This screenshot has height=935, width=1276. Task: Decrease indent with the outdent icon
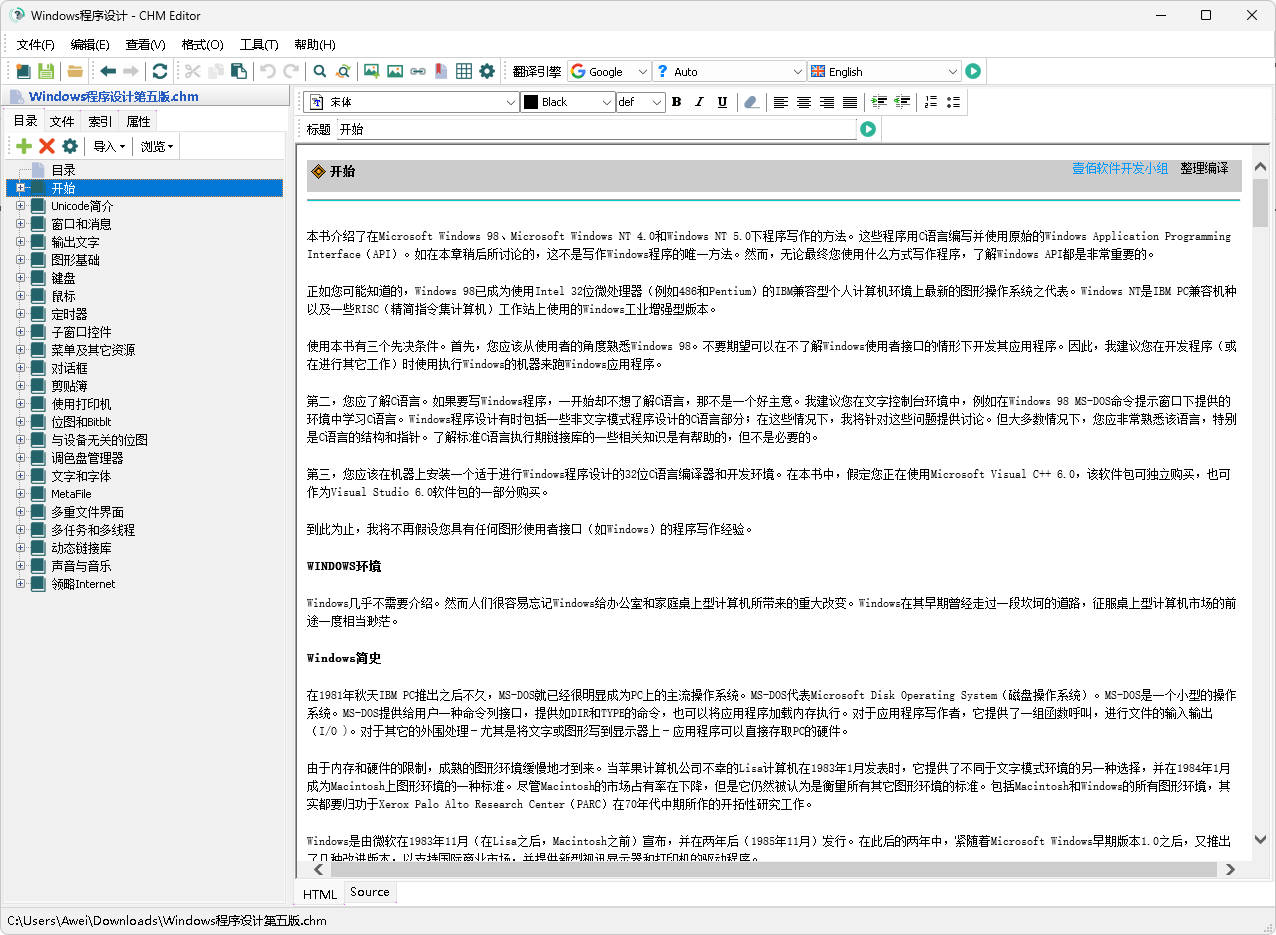902,102
